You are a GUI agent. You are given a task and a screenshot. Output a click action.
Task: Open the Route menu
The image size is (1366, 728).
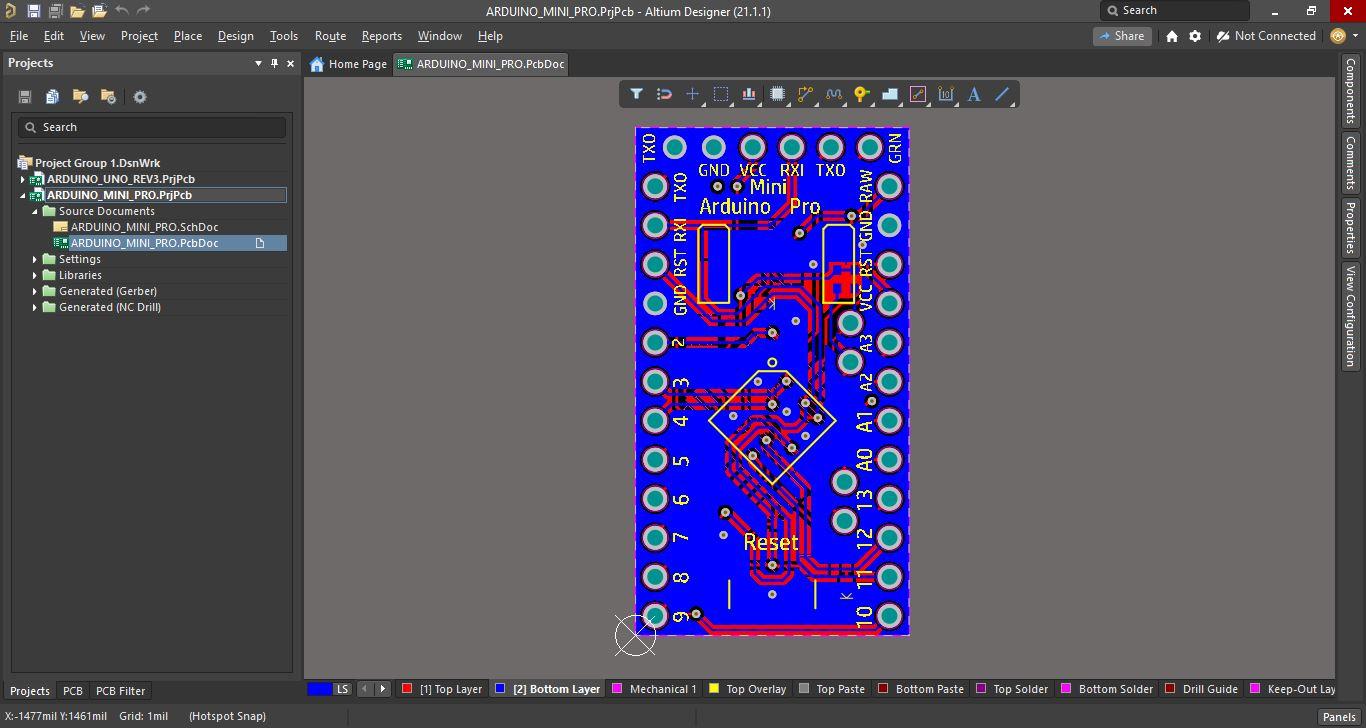click(330, 36)
